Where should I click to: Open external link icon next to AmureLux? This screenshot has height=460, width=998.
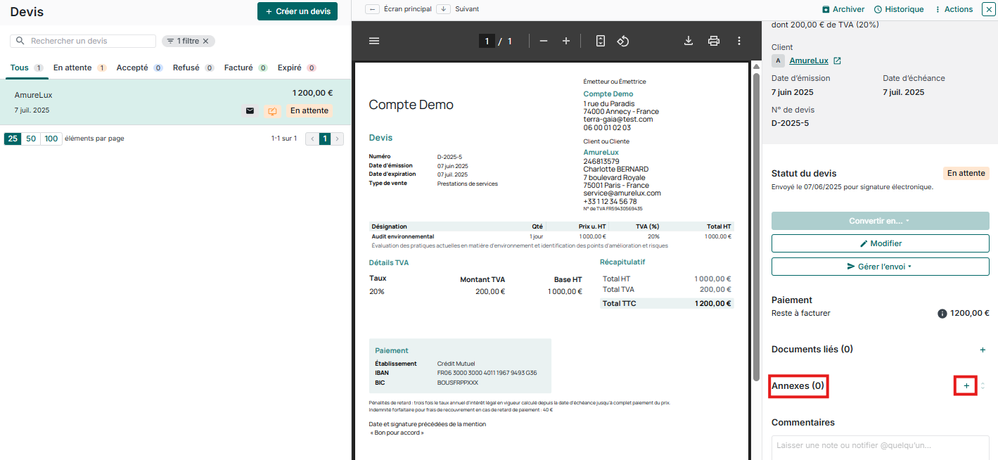[837, 61]
